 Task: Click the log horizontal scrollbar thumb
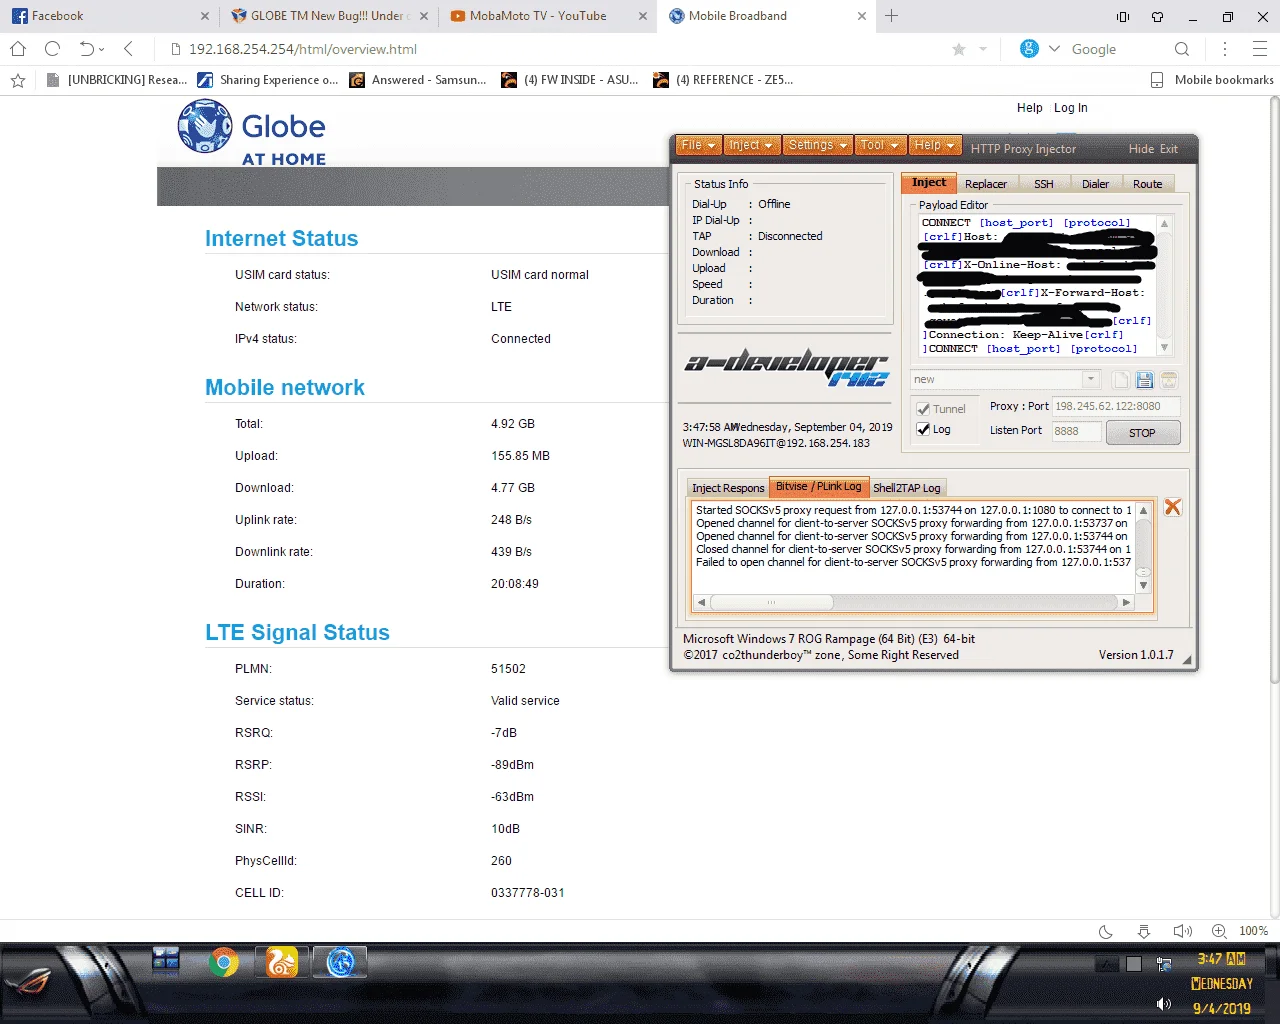tap(771, 602)
